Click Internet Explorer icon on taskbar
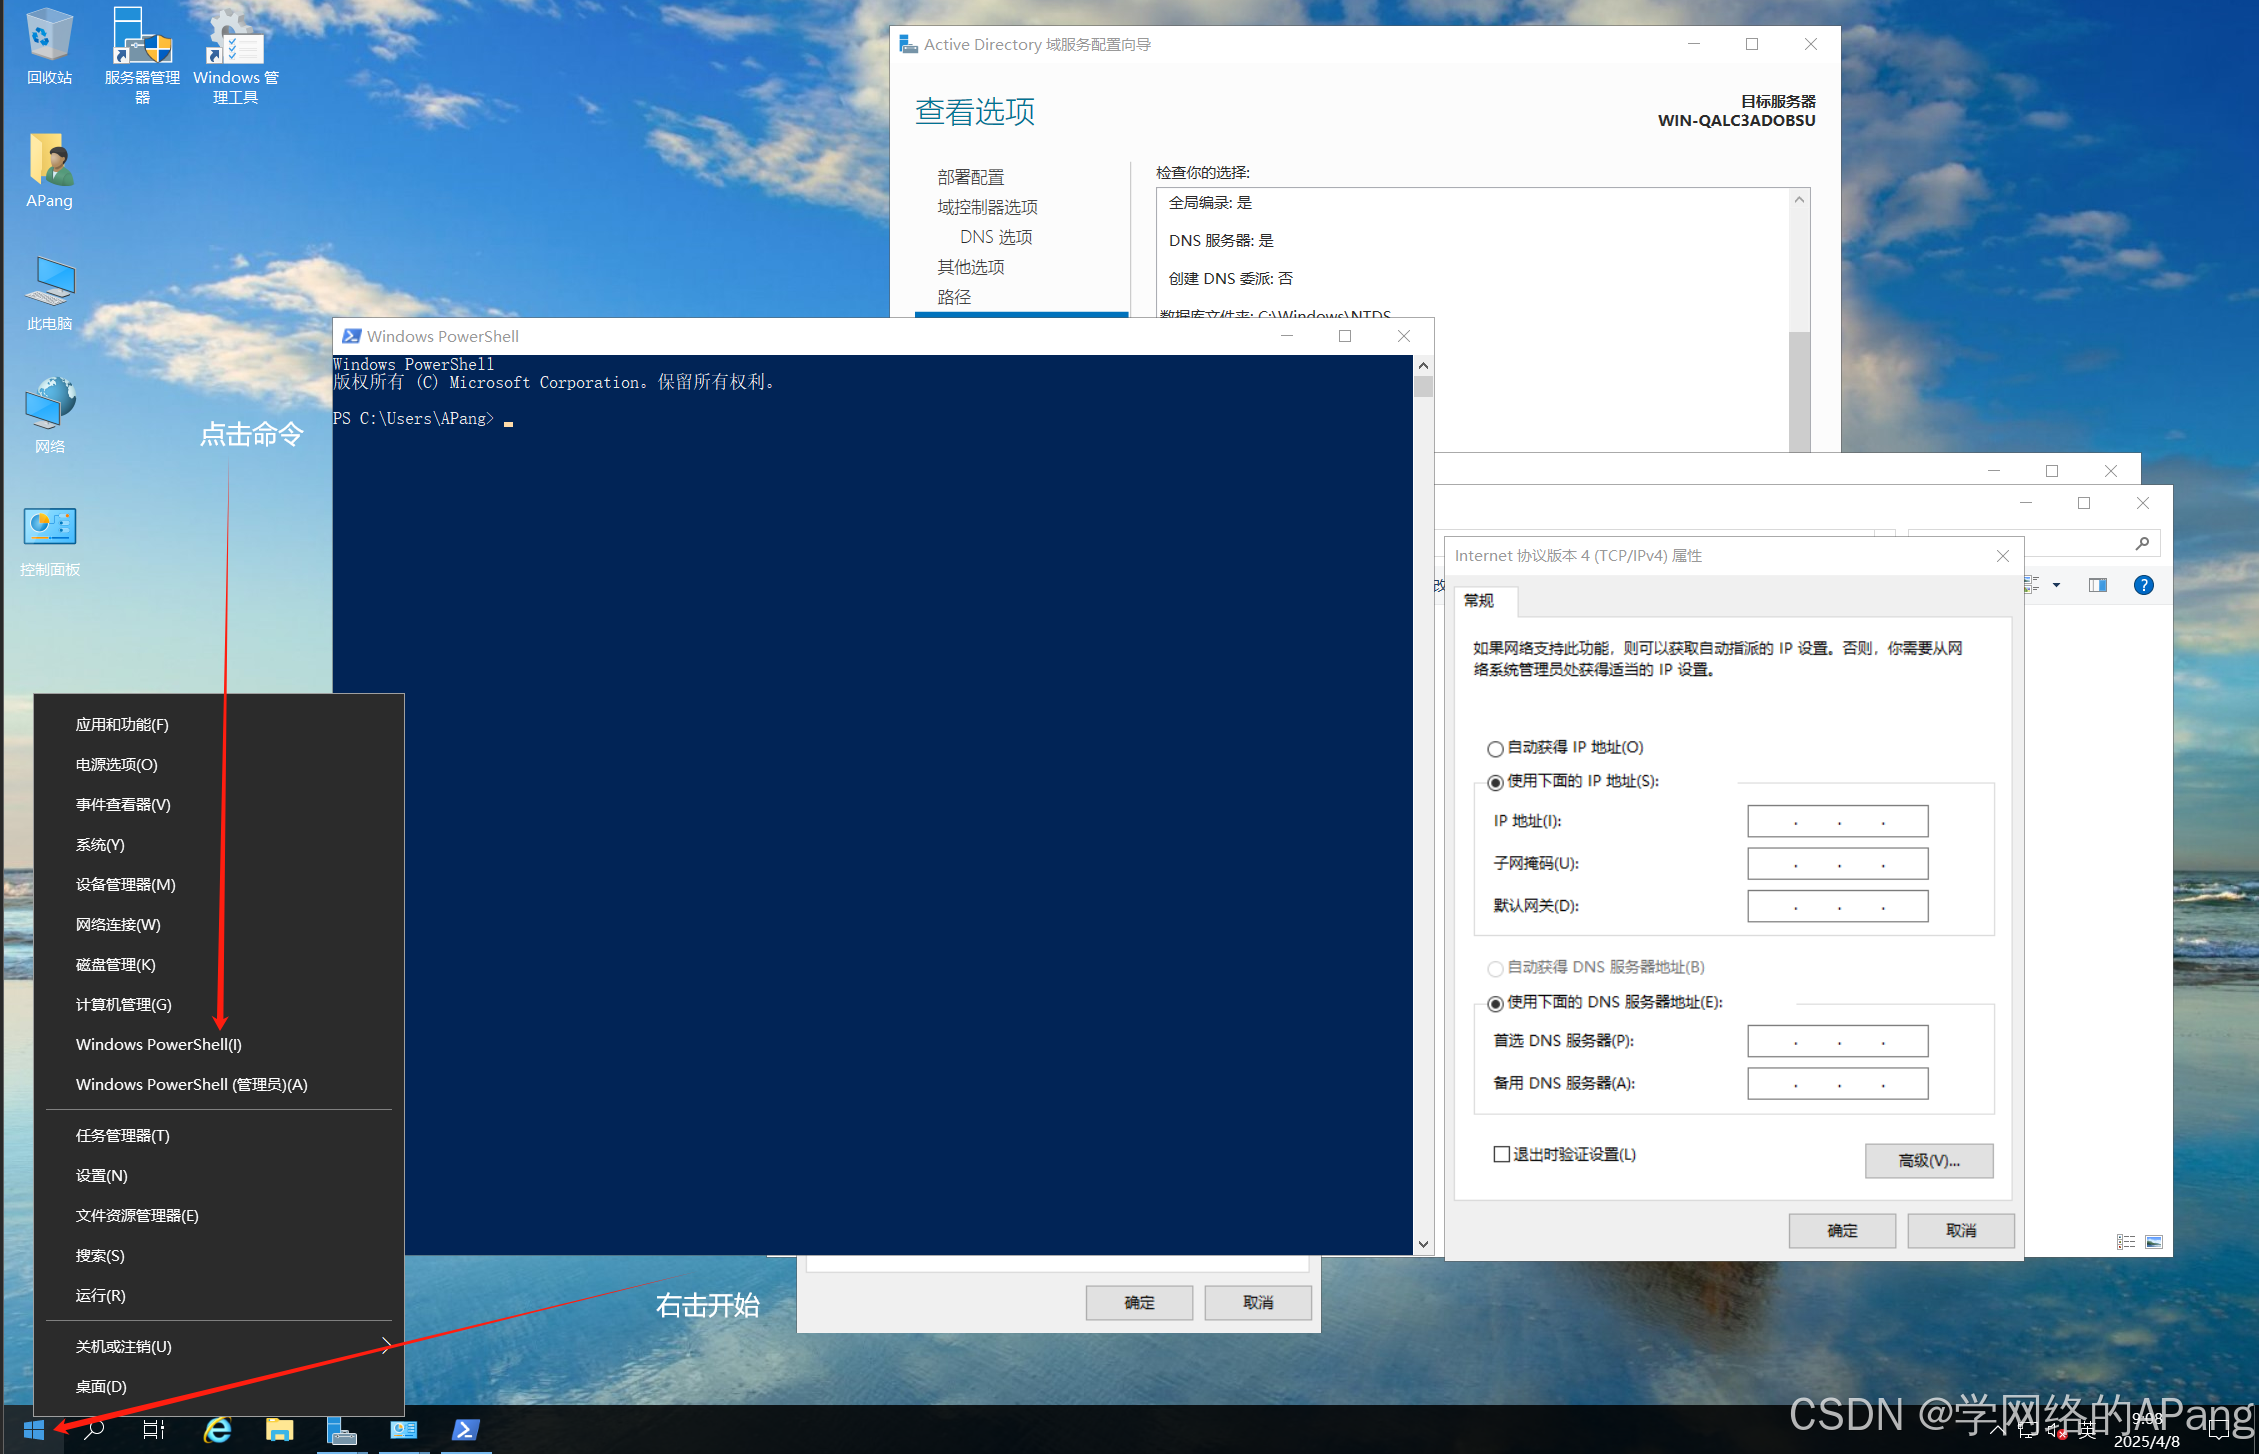This screenshot has width=2259, height=1454. point(217,1430)
